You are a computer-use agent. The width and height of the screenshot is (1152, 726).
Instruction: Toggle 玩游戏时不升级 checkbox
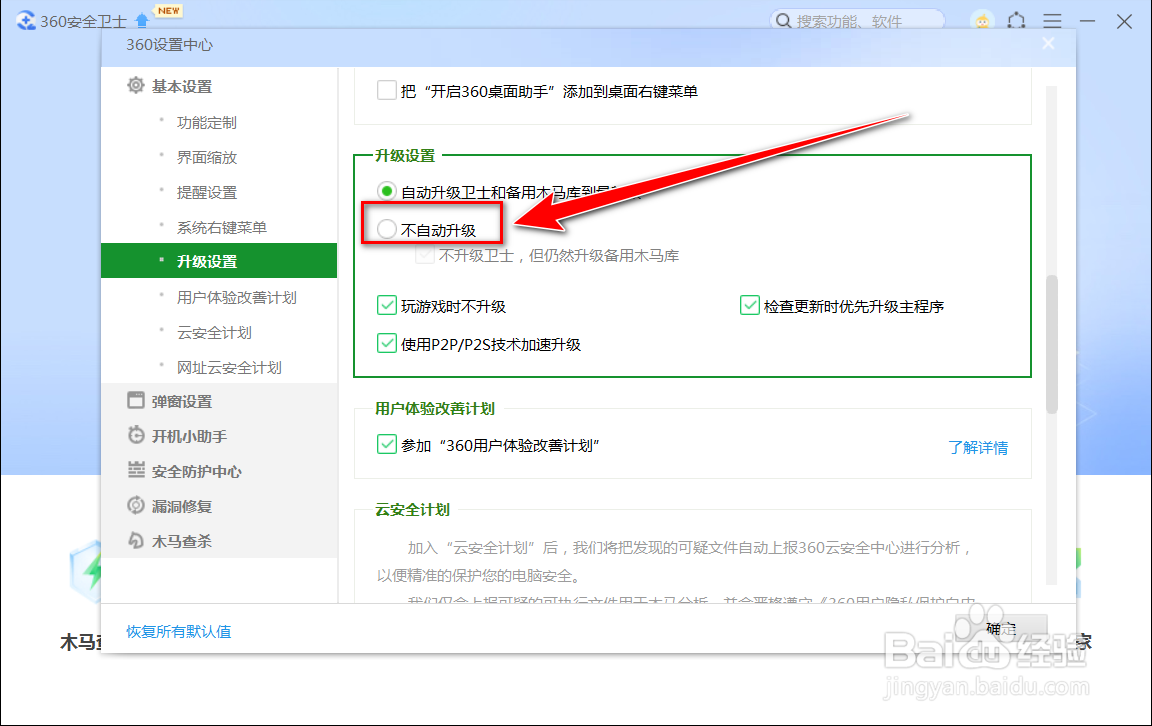(x=386, y=305)
